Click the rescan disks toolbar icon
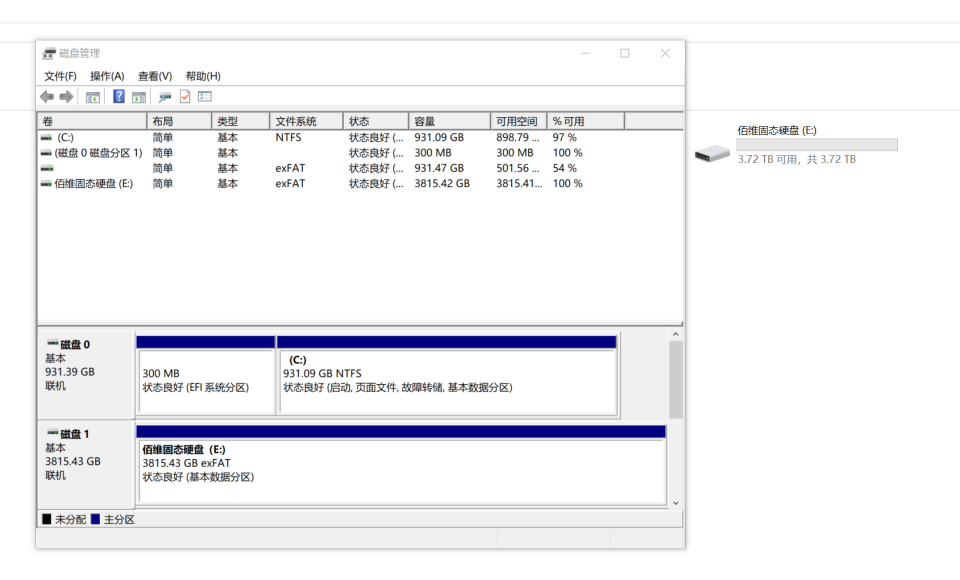This screenshot has height=580, width=960. (165, 97)
